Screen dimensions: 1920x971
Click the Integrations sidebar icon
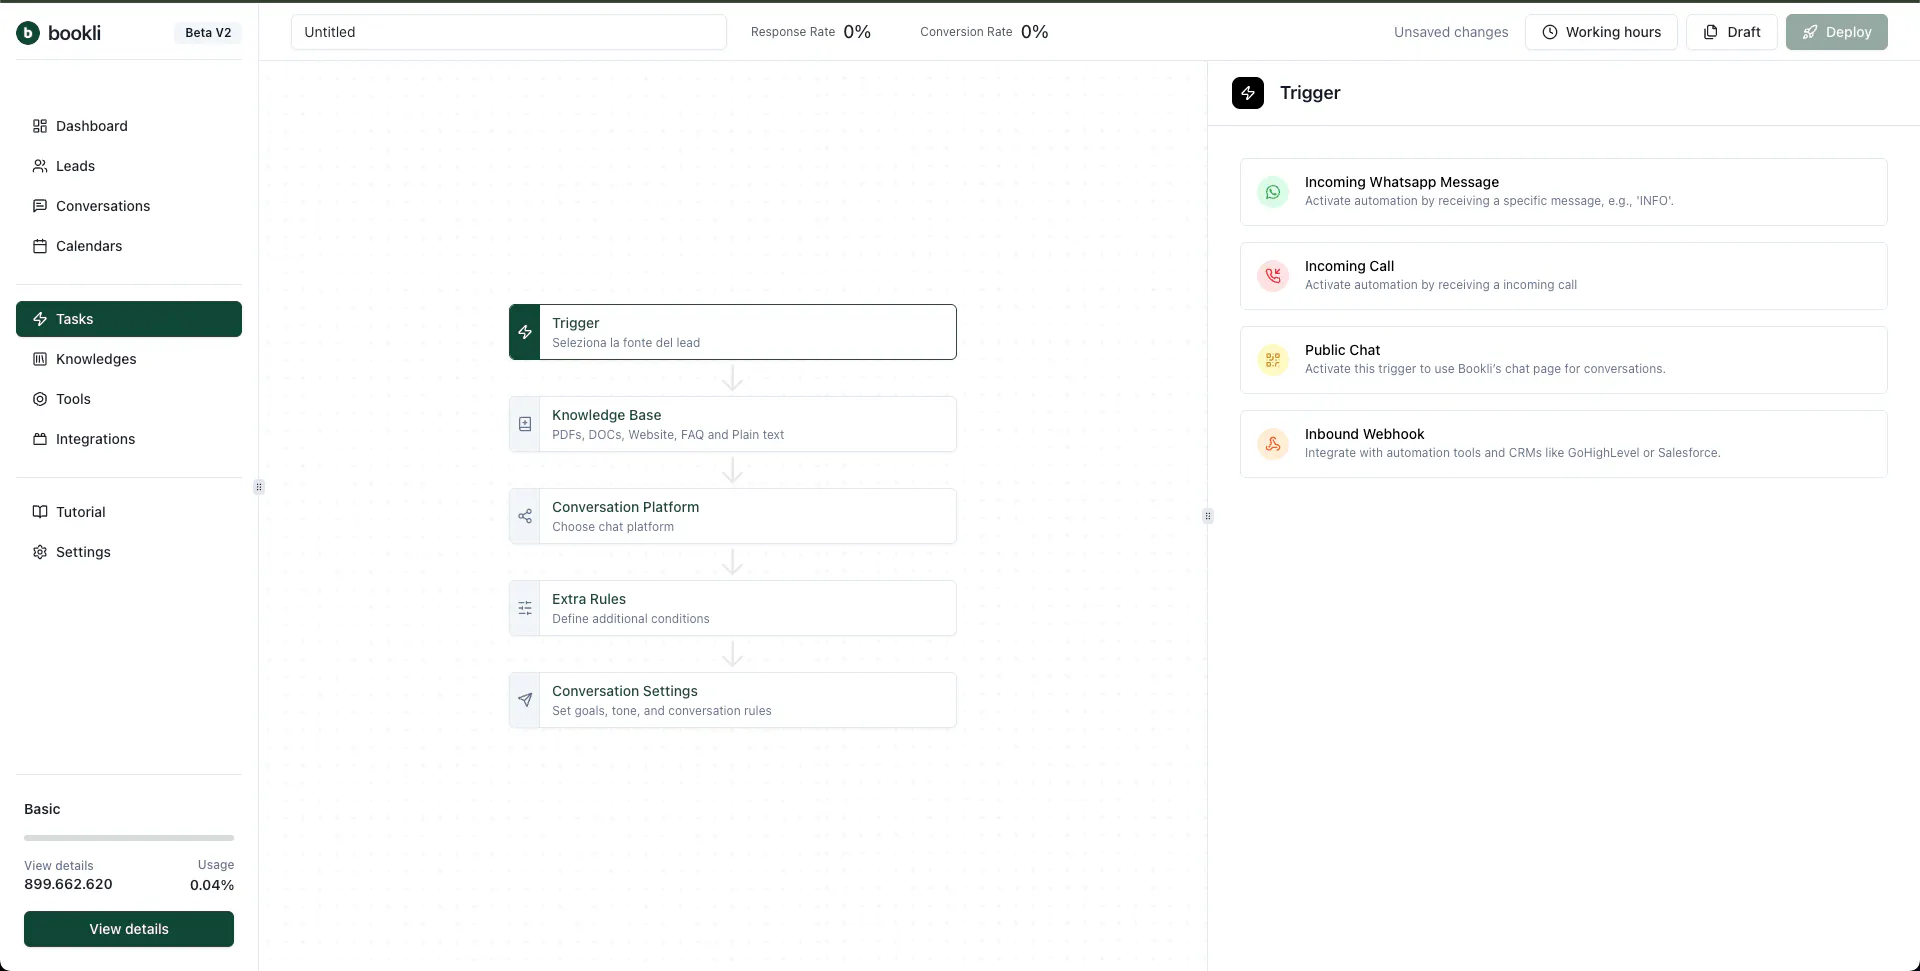tap(40, 439)
